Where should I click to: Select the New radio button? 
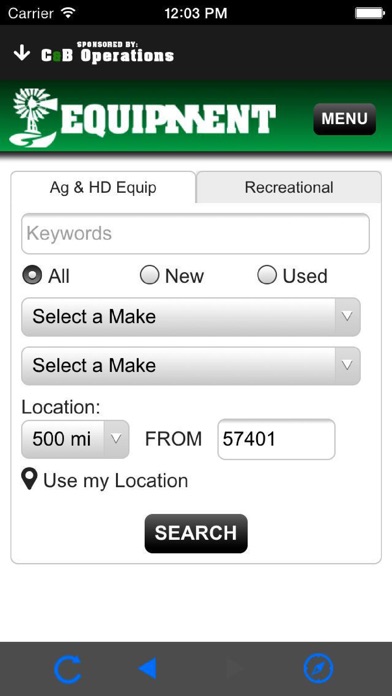[149, 275]
